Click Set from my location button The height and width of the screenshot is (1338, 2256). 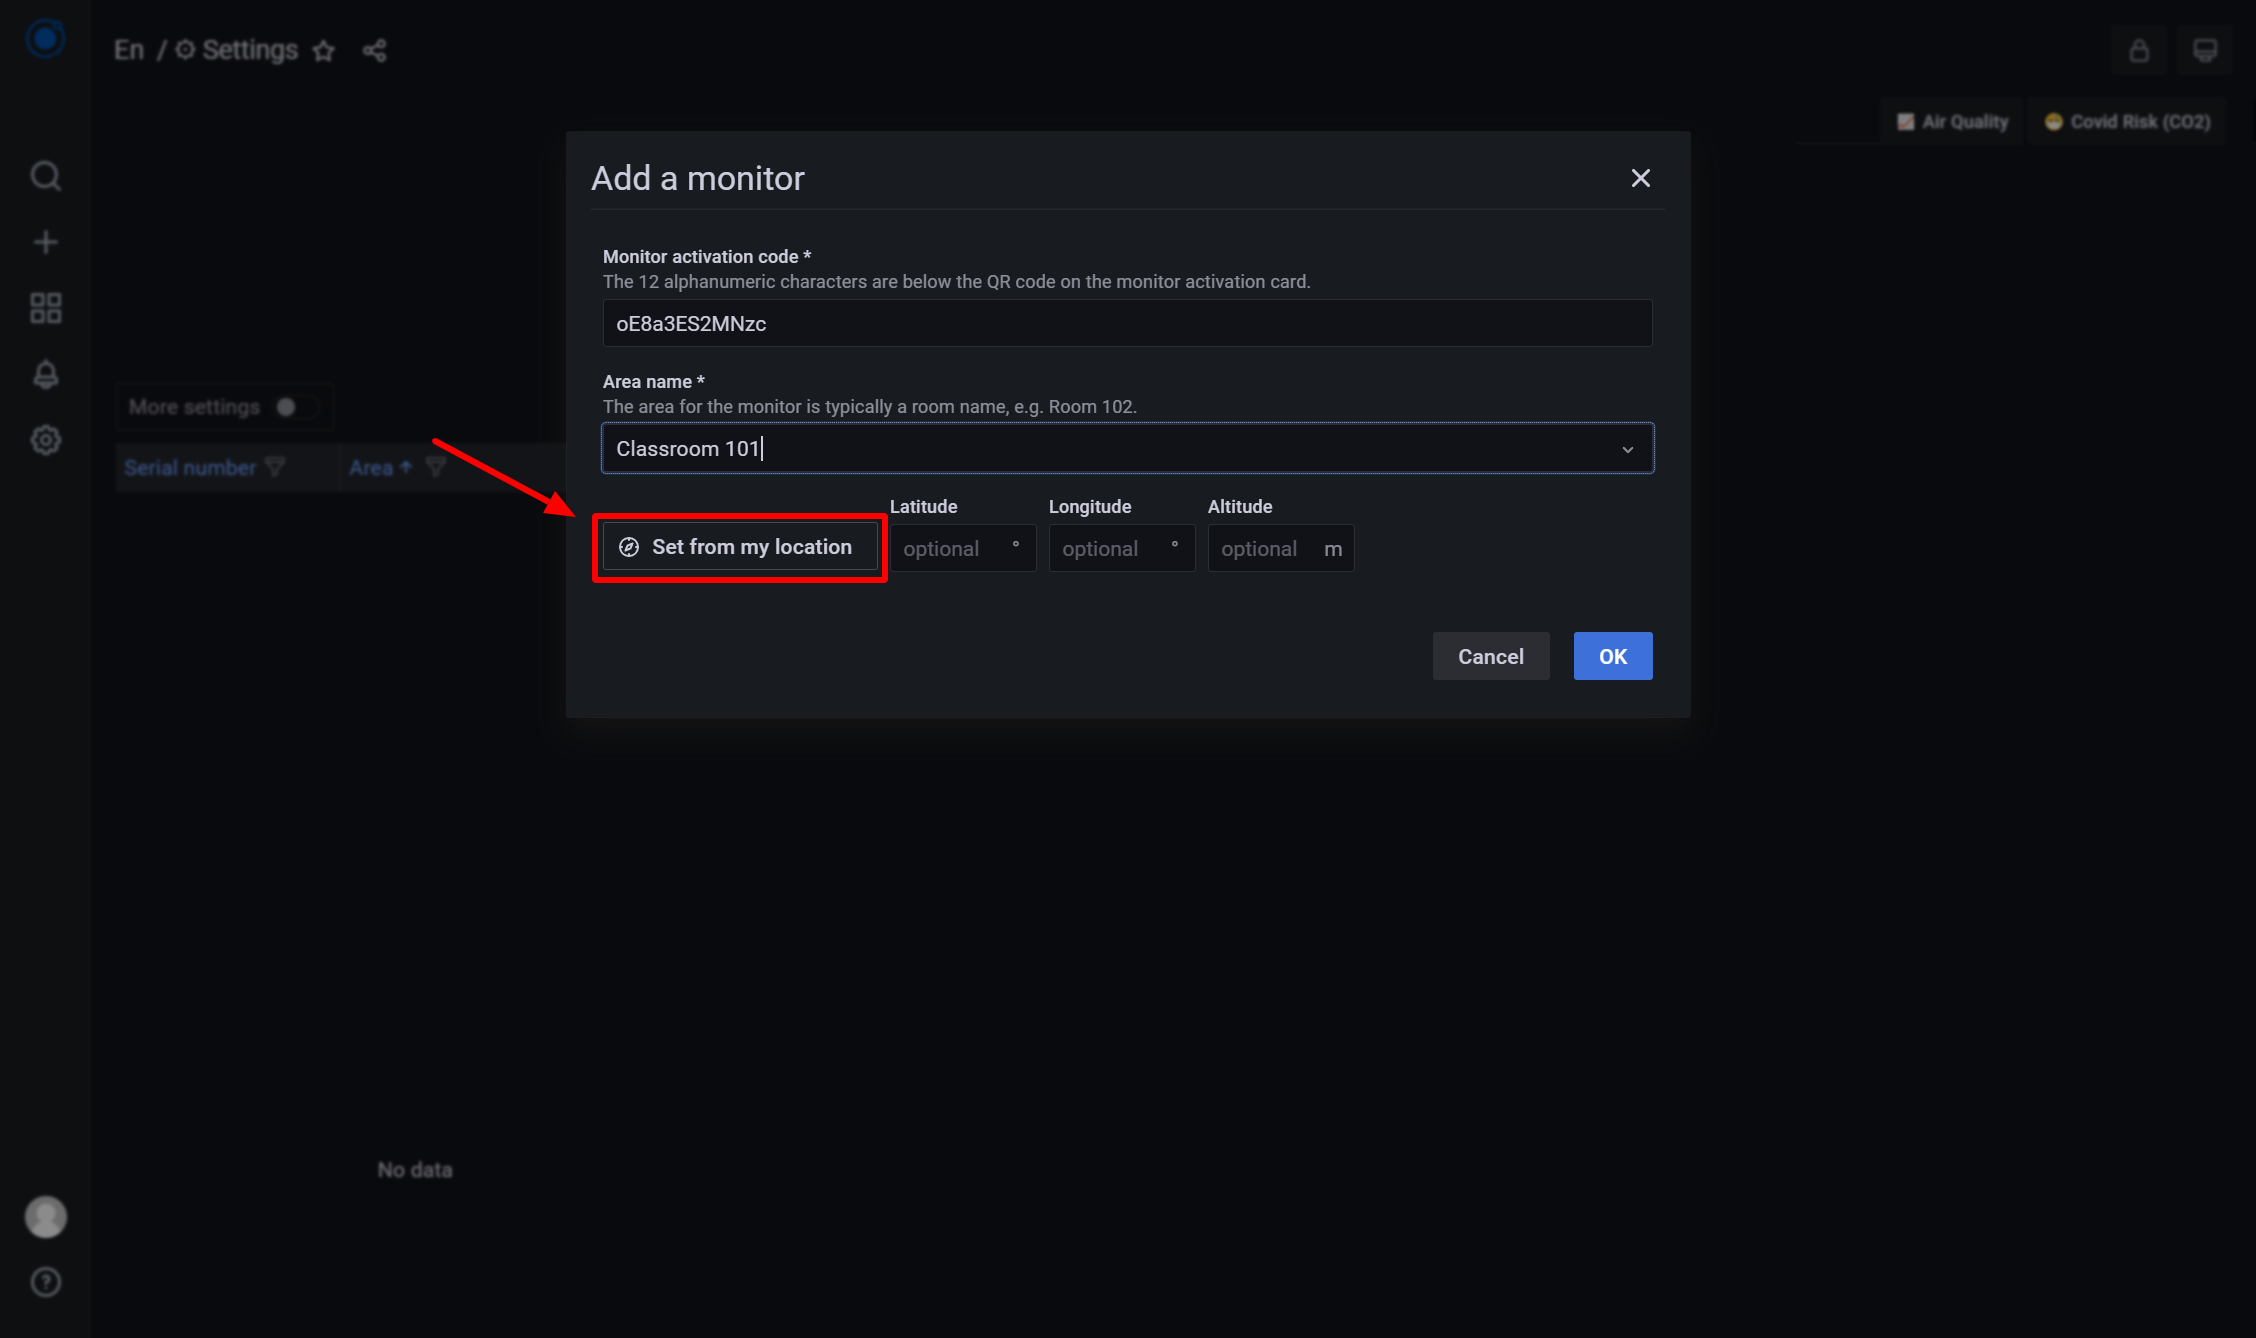(x=740, y=547)
